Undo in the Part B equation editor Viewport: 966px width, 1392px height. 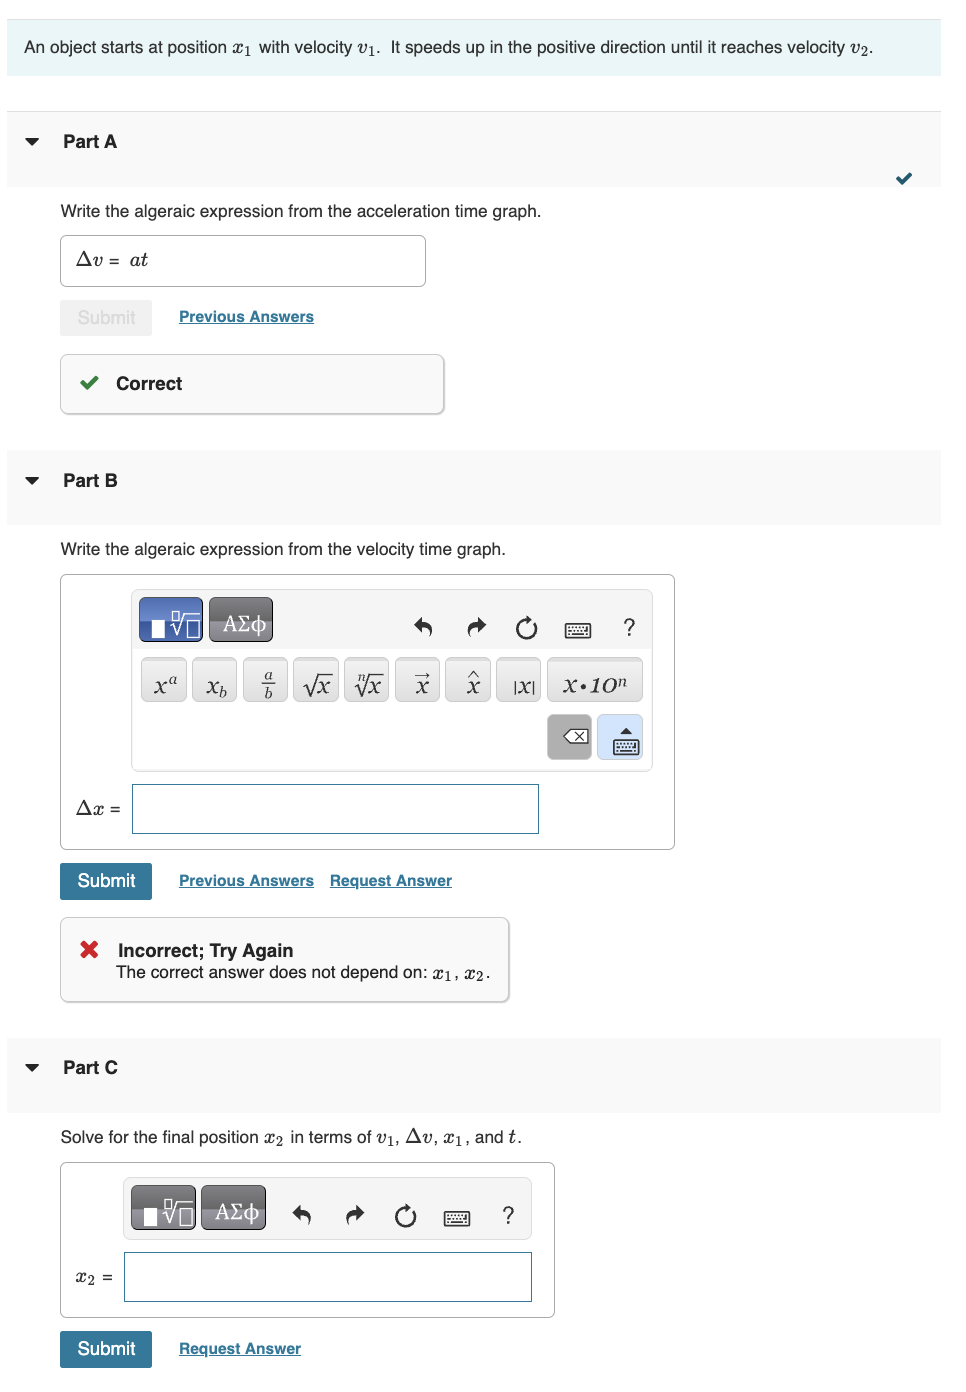[421, 627]
